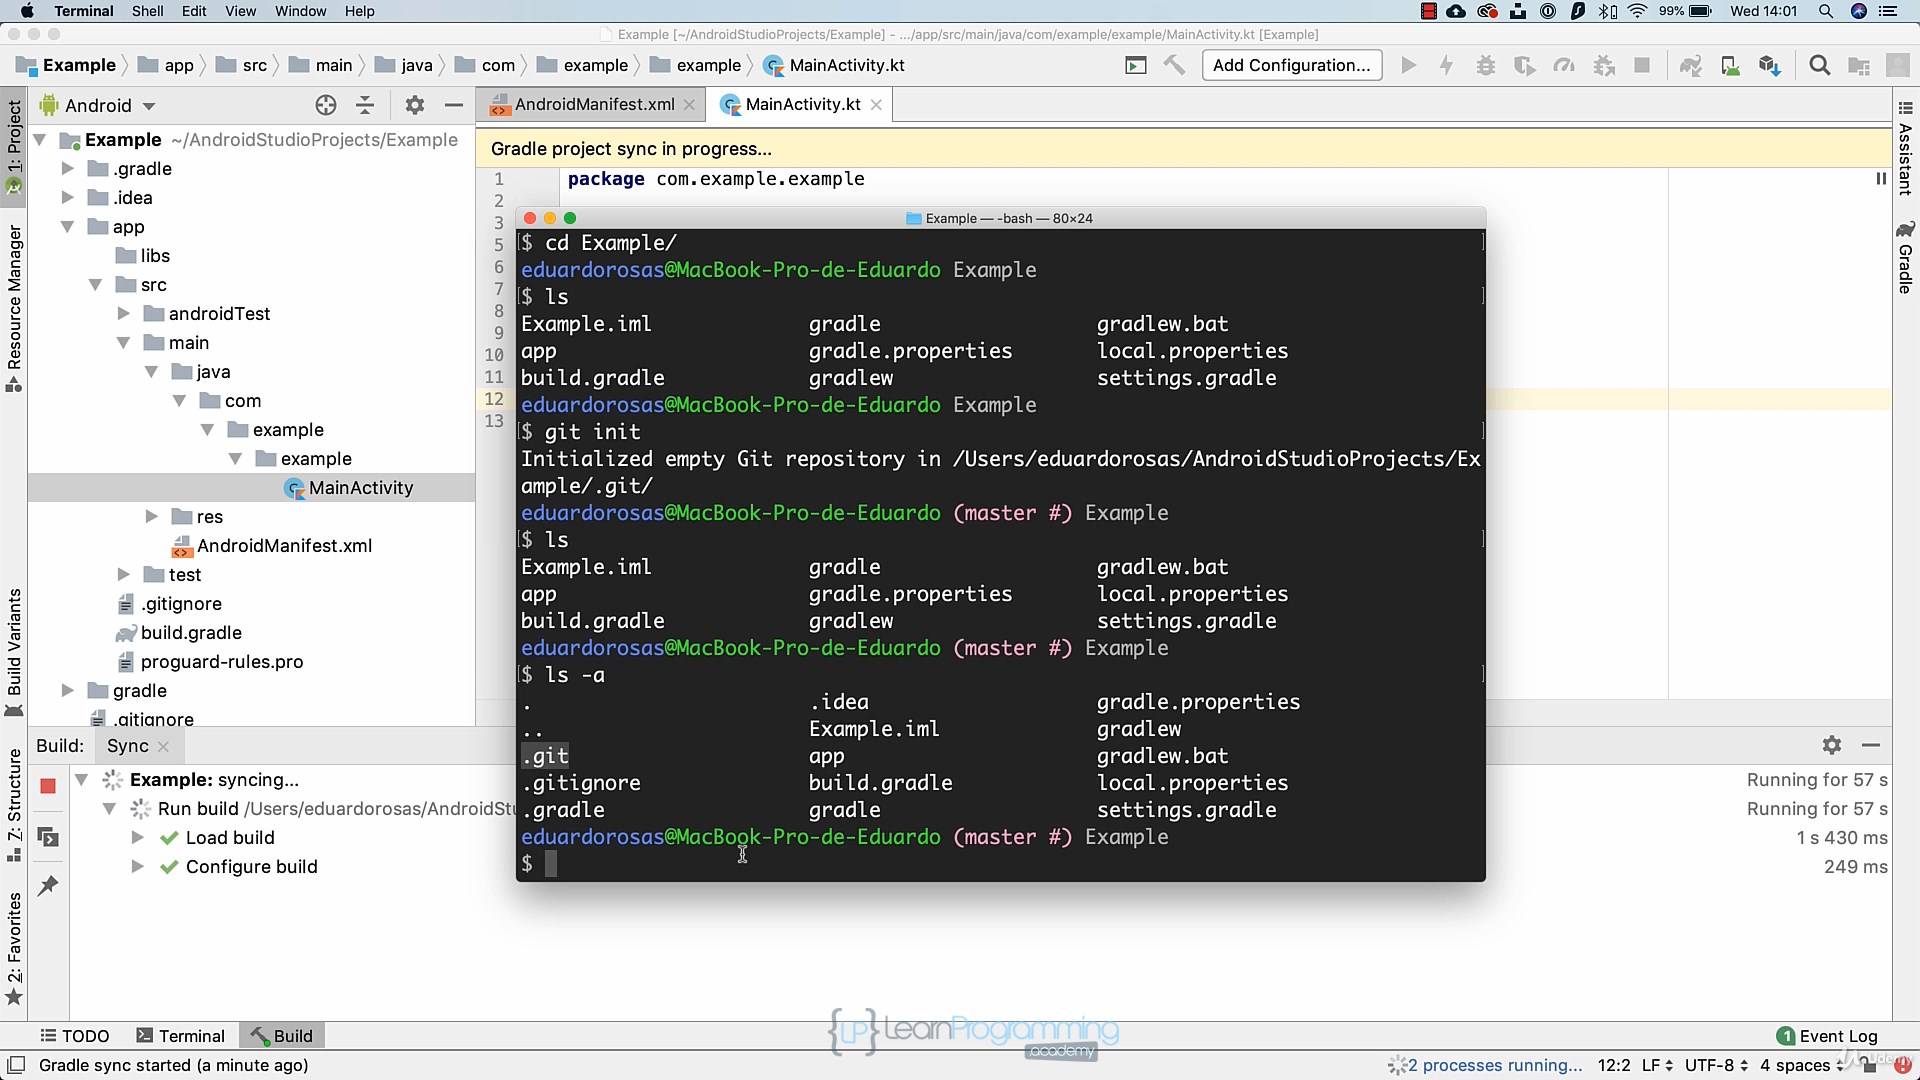Click line 12 in the editor gutter
1920x1080 pixels.
494,399
